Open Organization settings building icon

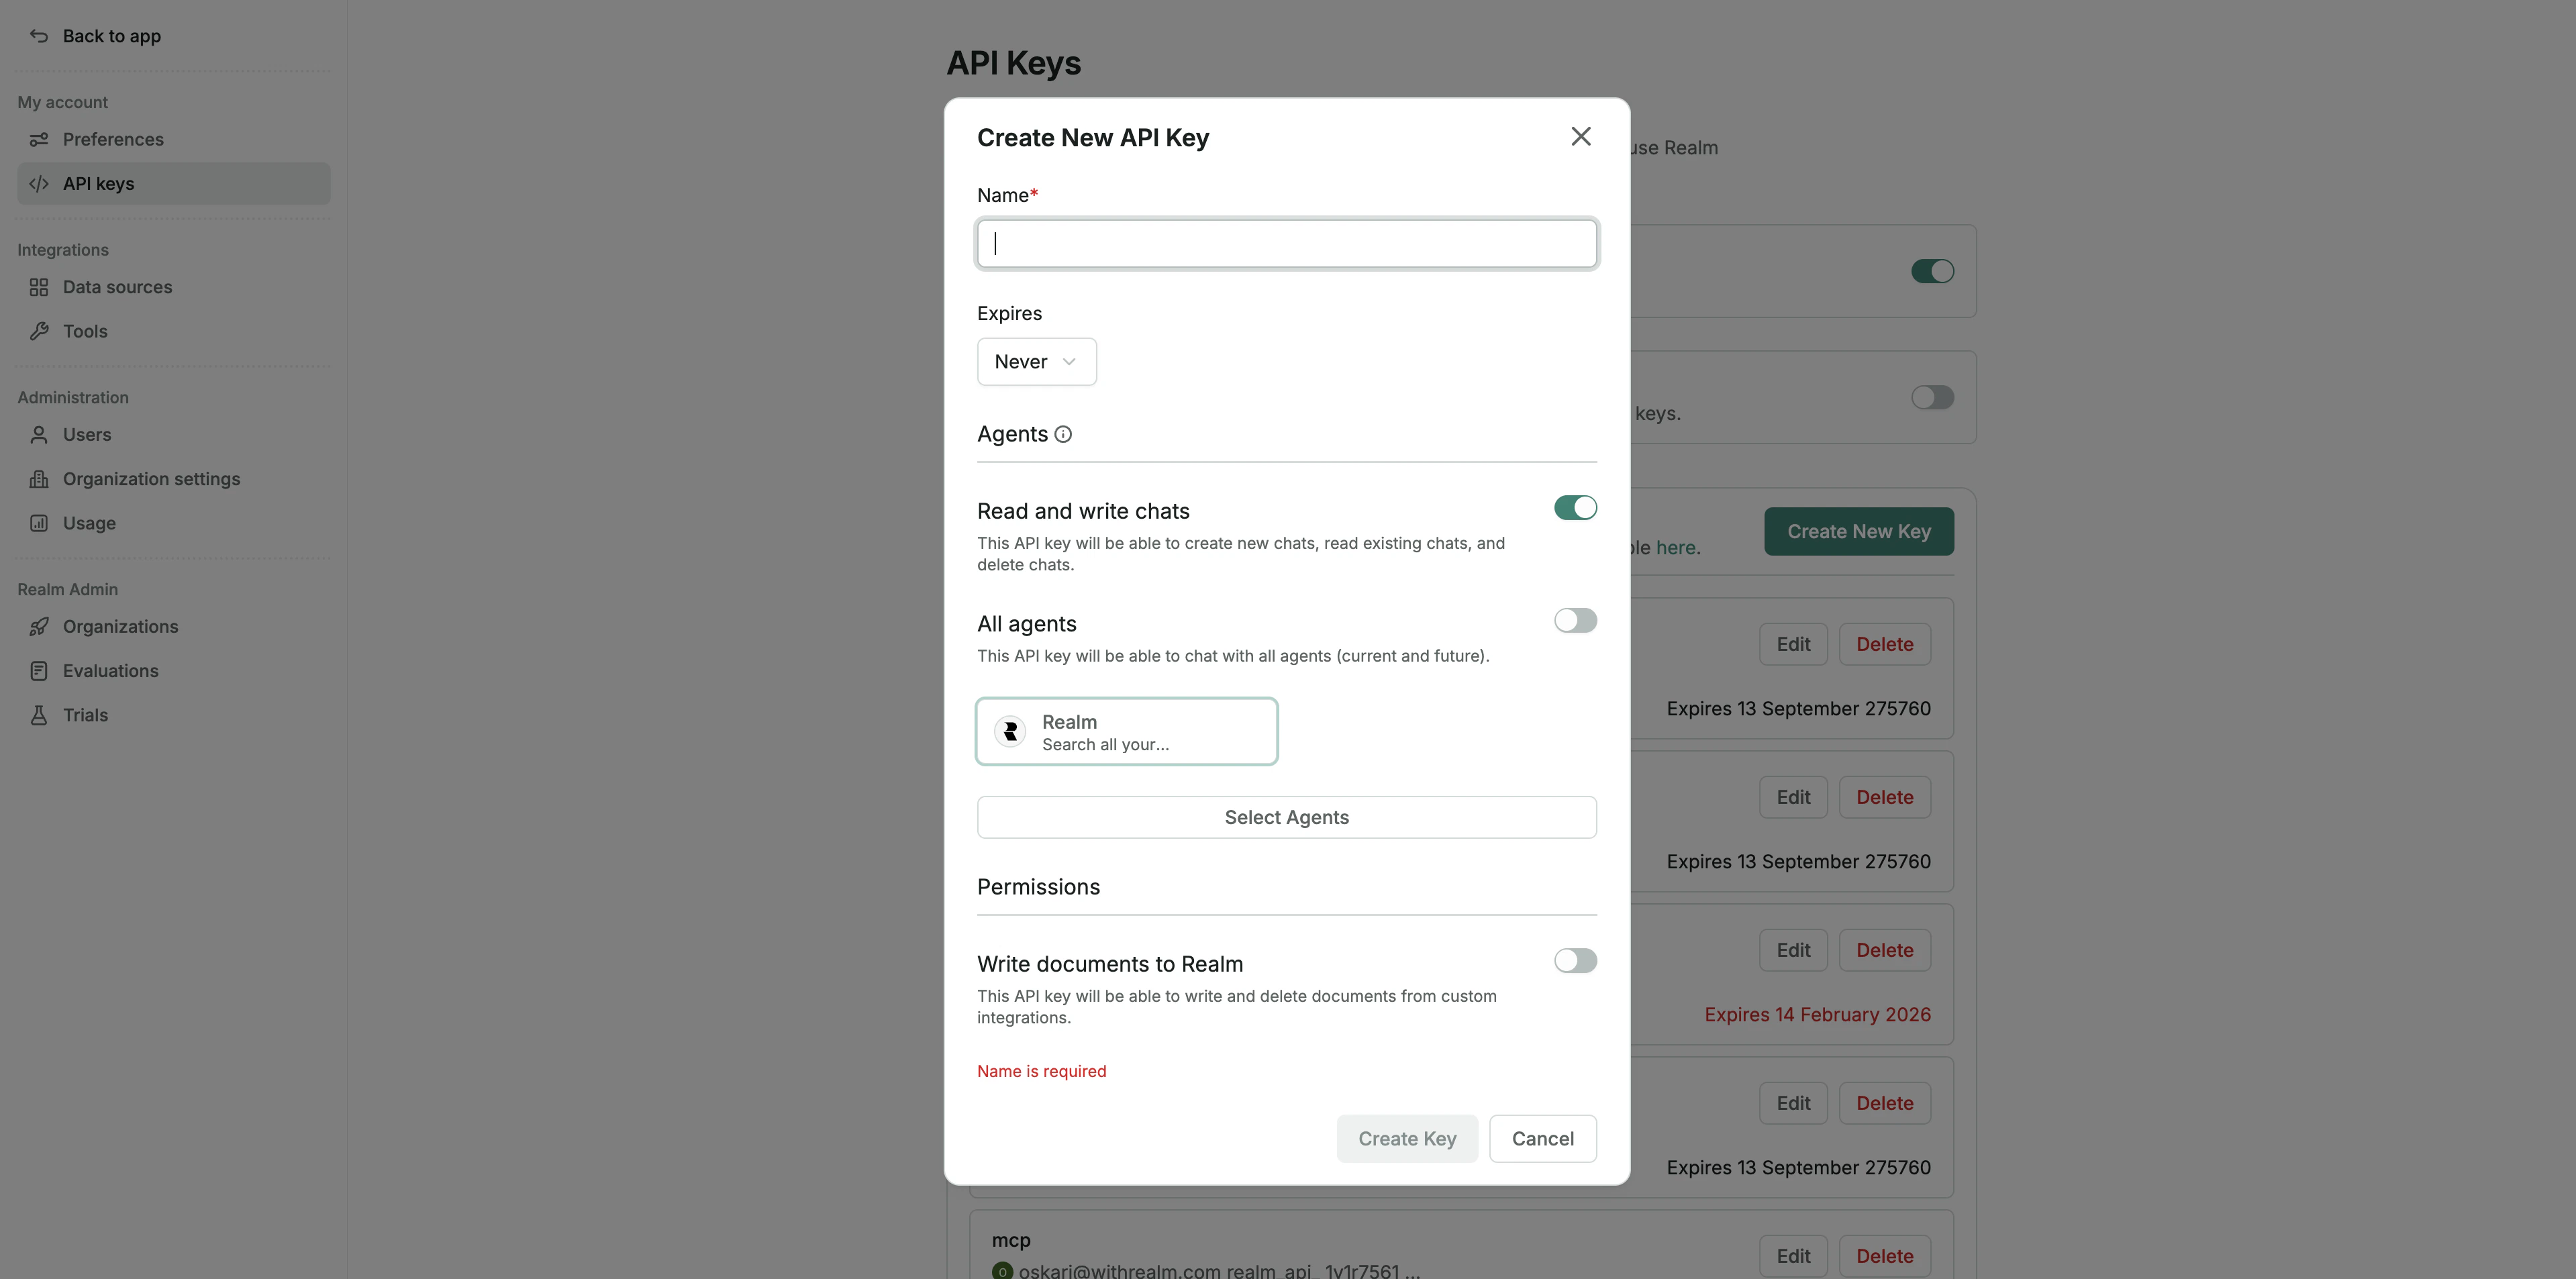pos(39,478)
